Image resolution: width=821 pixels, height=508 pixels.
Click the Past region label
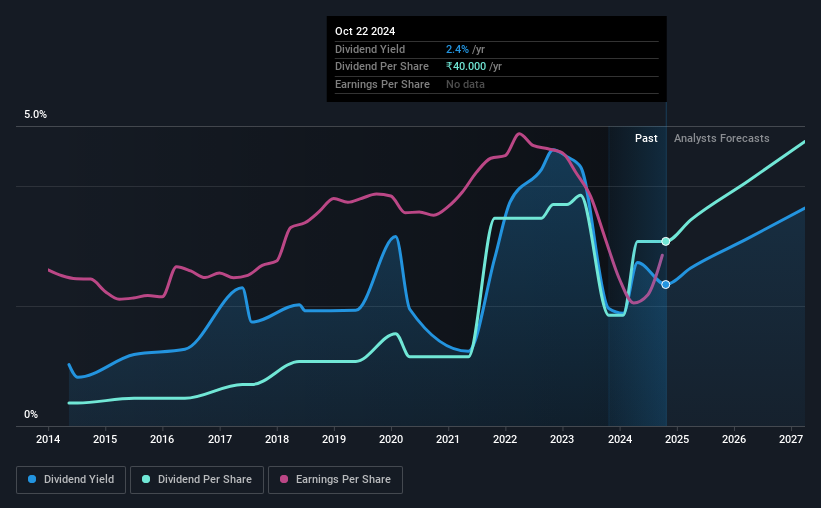coord(646,138)
